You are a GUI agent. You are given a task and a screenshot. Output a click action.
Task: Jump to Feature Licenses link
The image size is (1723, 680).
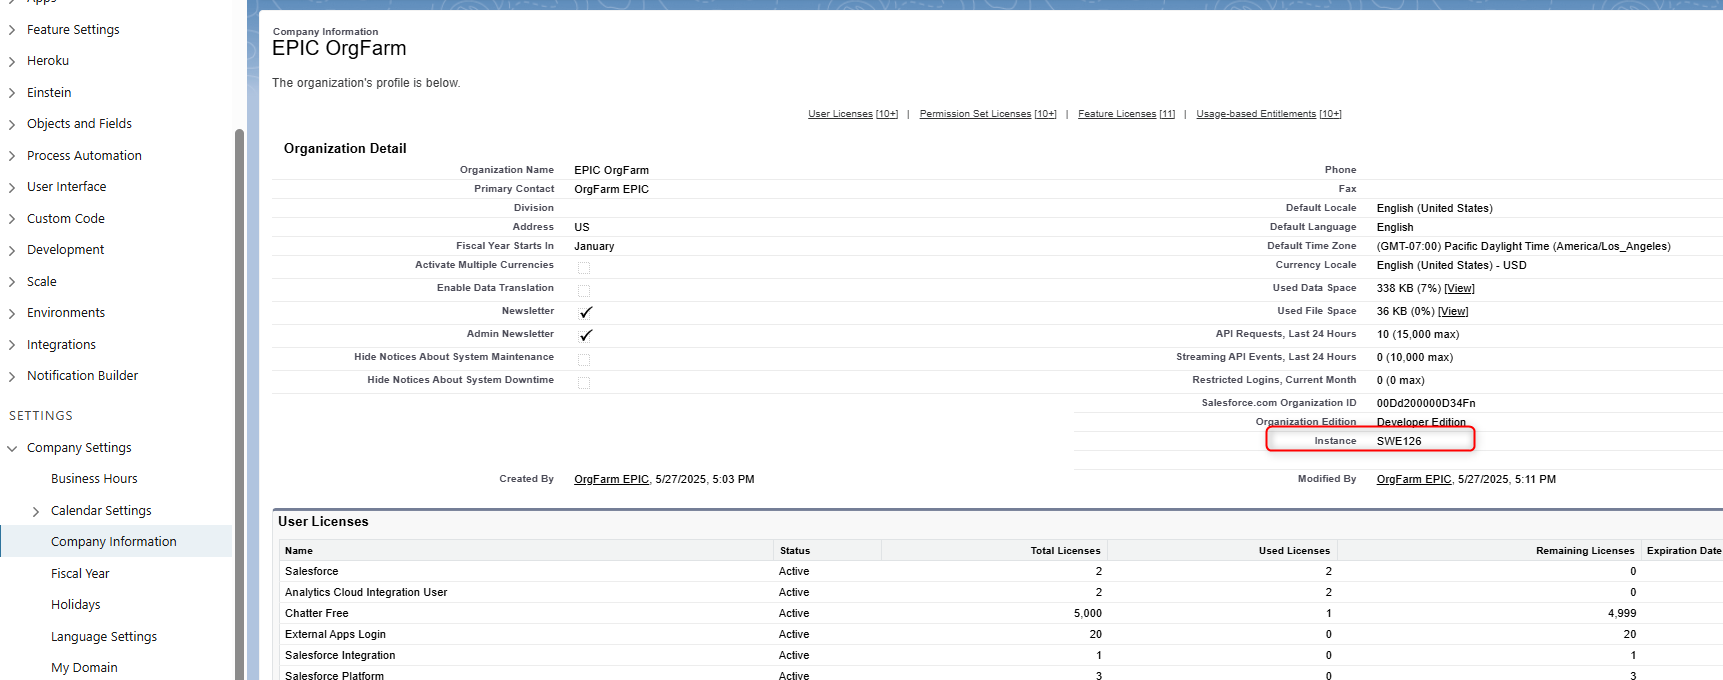pyautogui.click(x=1126, y=114)
